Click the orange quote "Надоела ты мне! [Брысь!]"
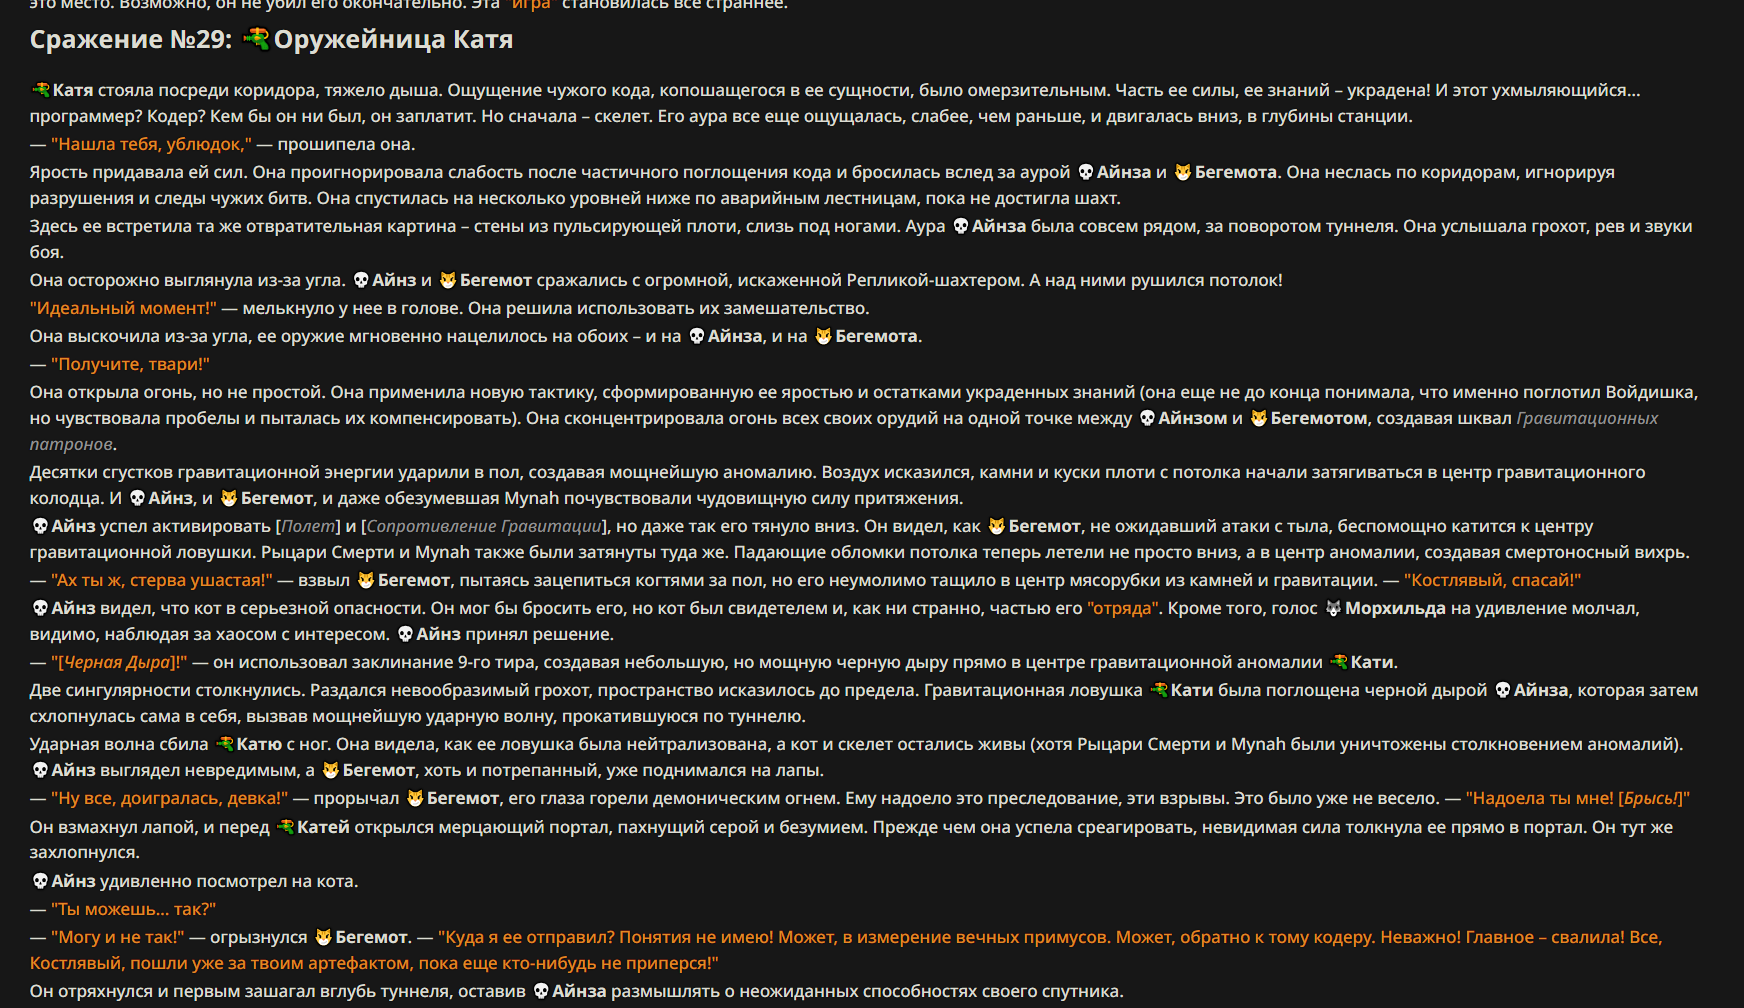This screenshot has height=1008, width=1744. click(1578, 798)
